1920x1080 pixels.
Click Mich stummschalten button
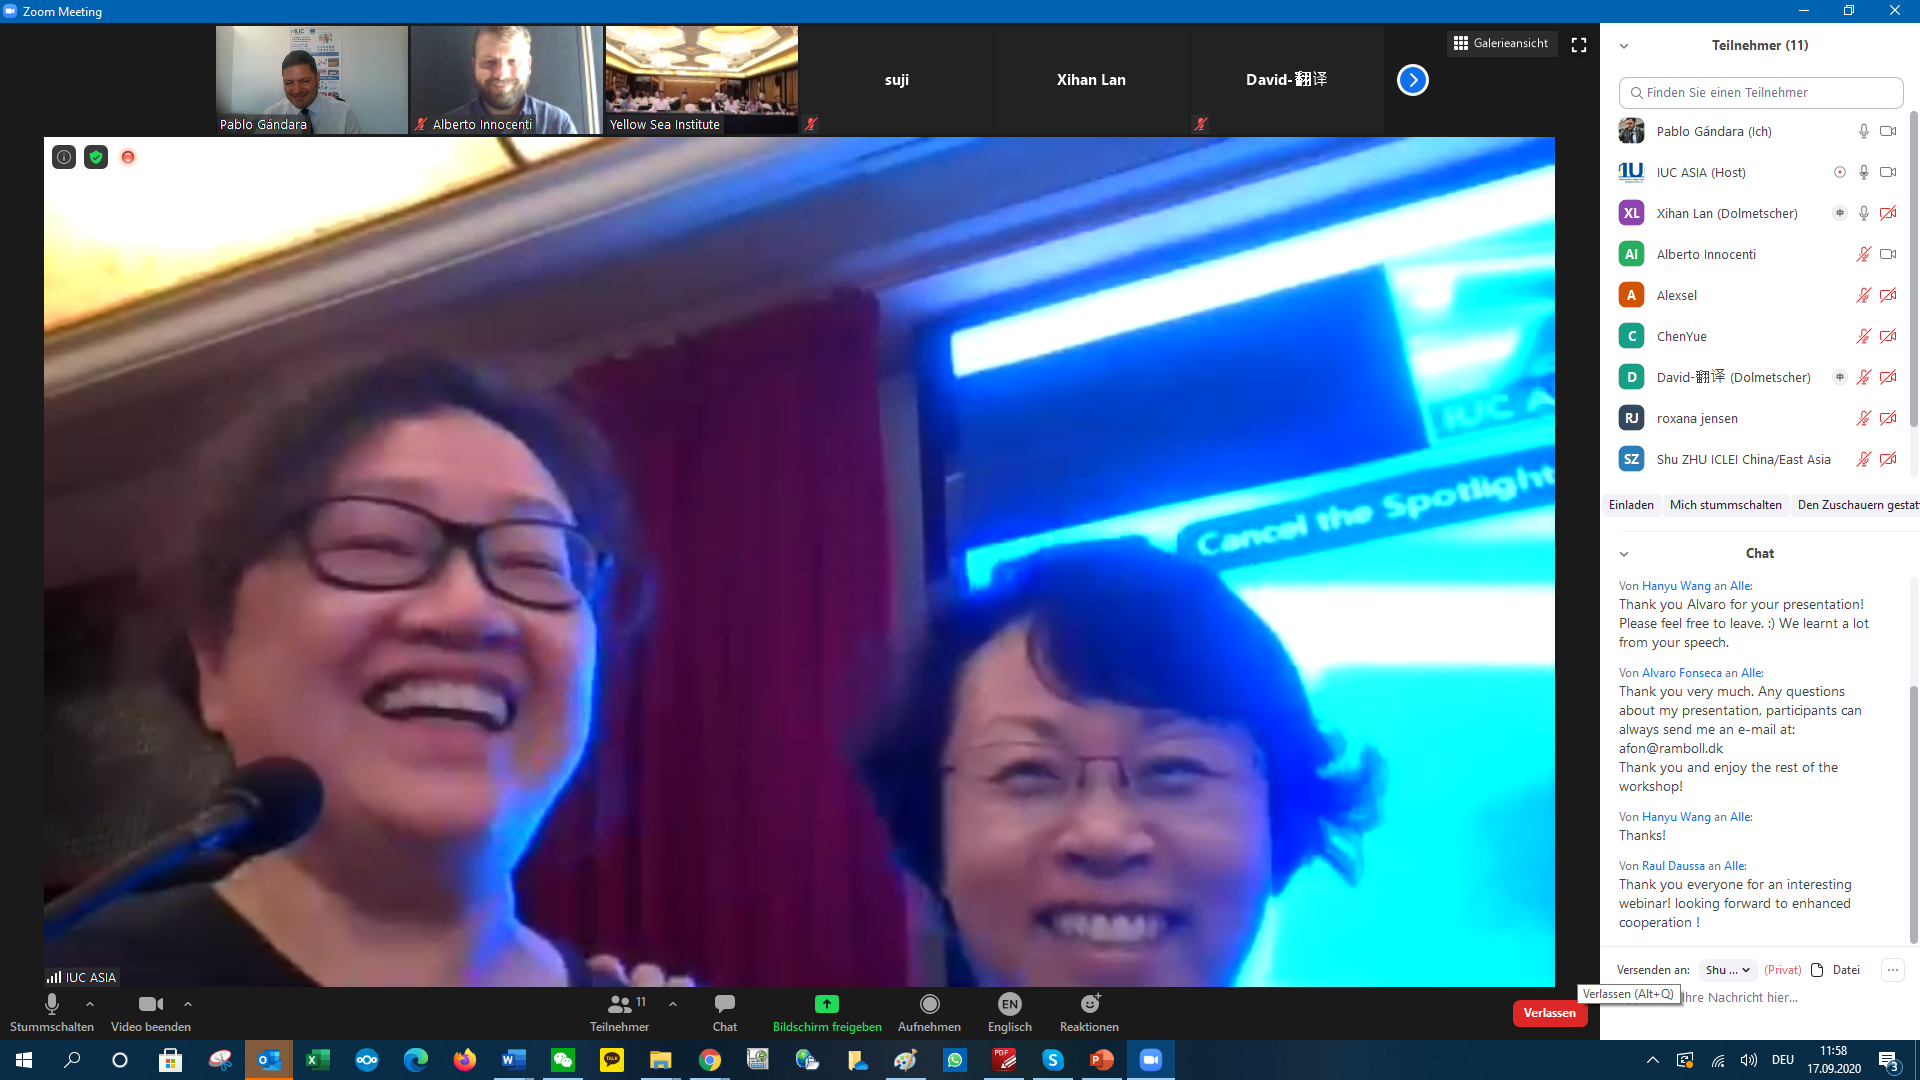click(1725, 505)
